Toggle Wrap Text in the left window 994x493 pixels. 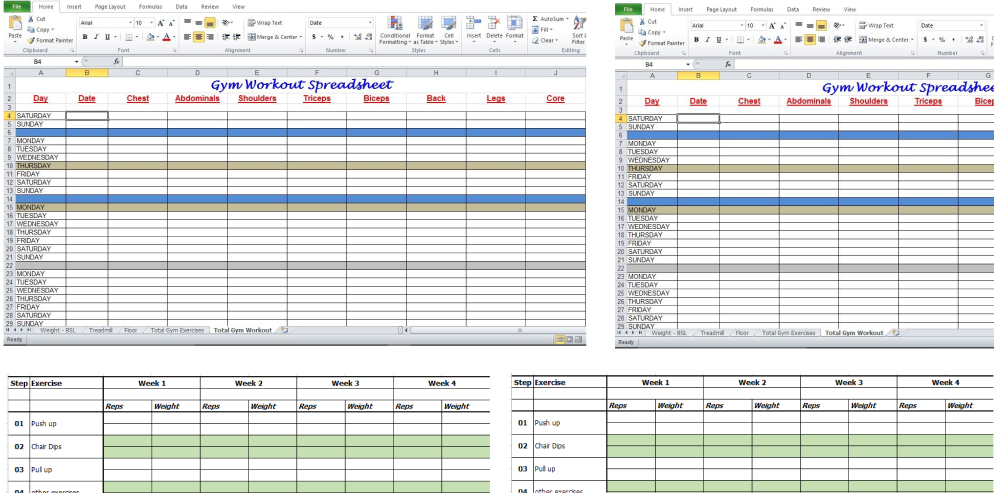click(x=265, y=22)
